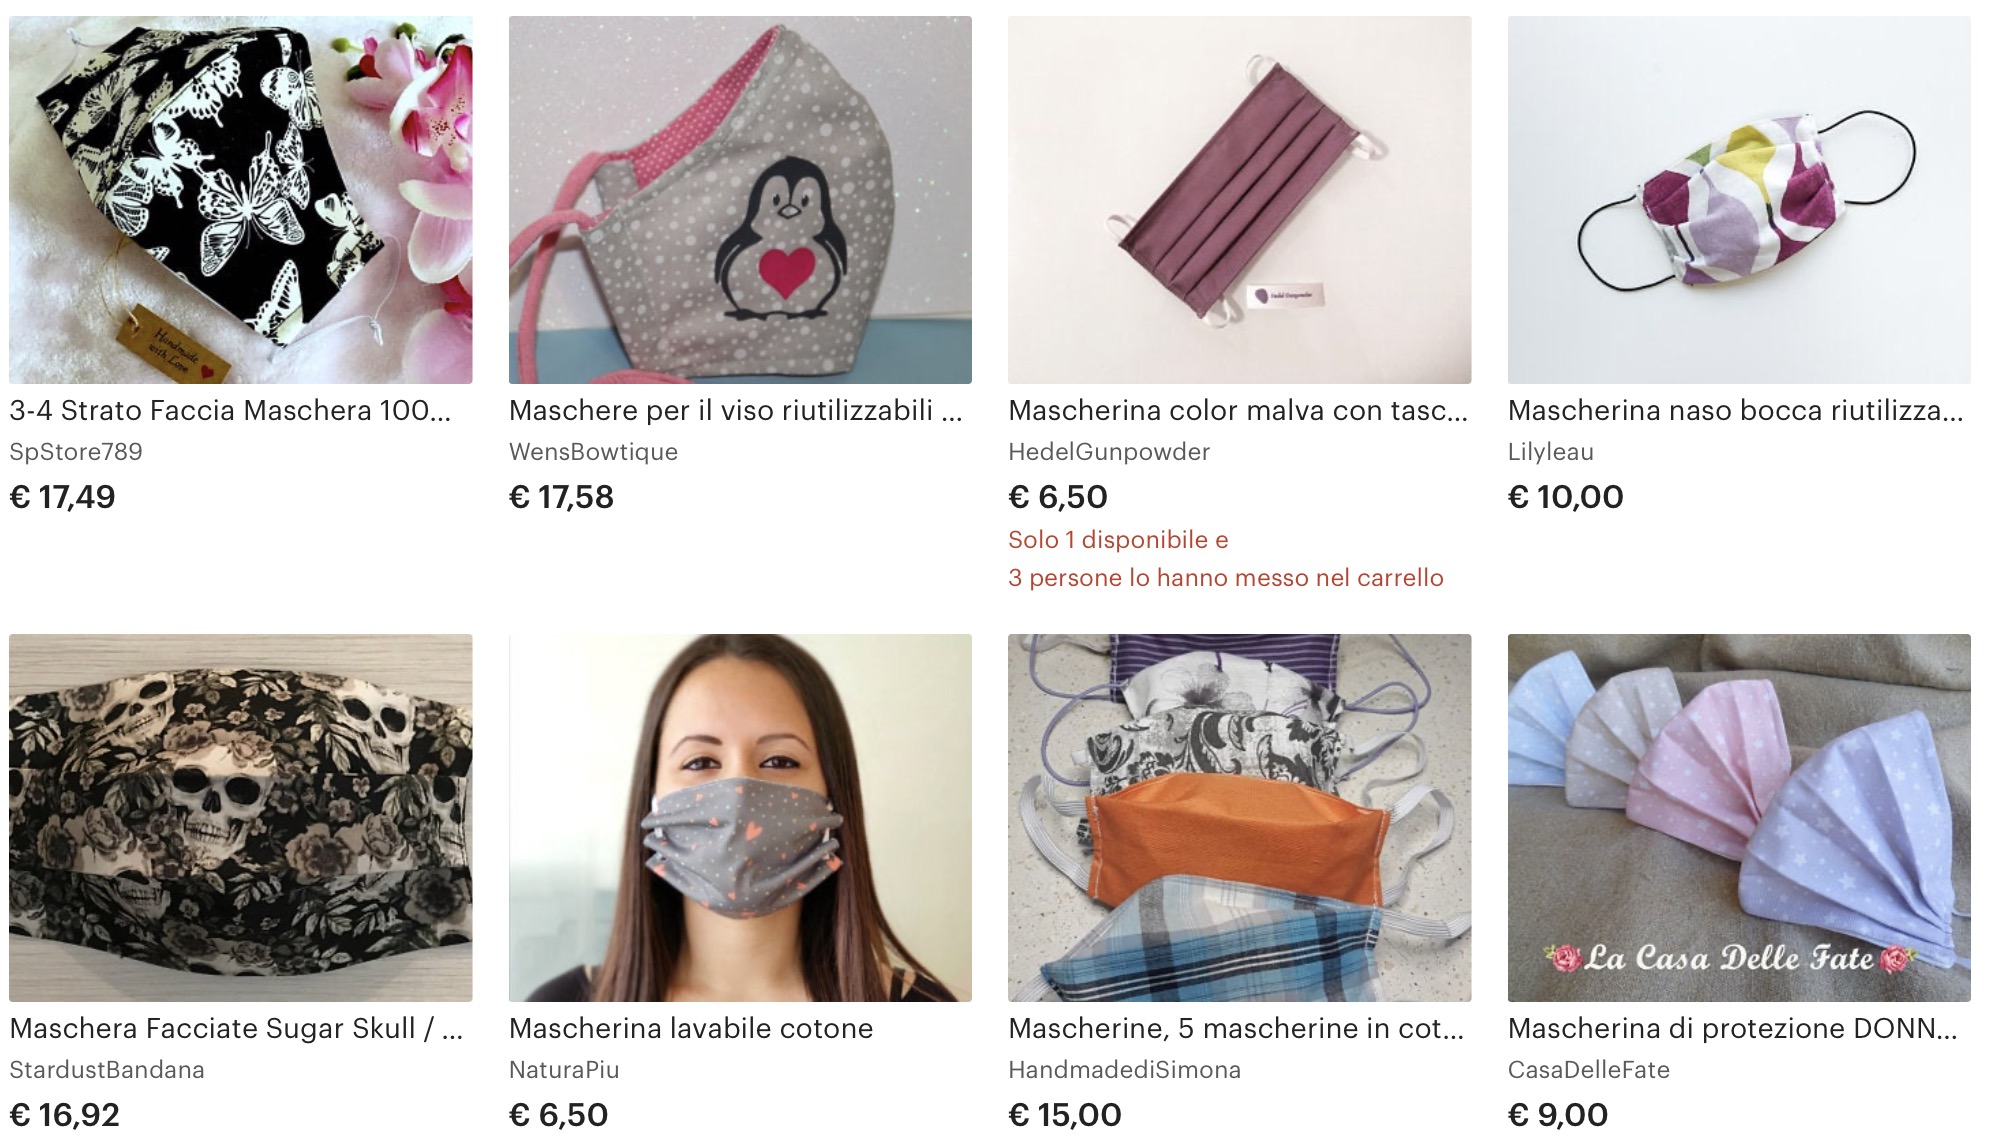Open 'Mascherina color malva' listing title

[x=1238, y=410]
